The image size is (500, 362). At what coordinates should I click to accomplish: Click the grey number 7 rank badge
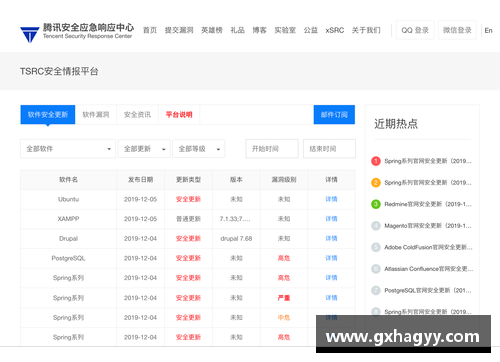[376, 290]
